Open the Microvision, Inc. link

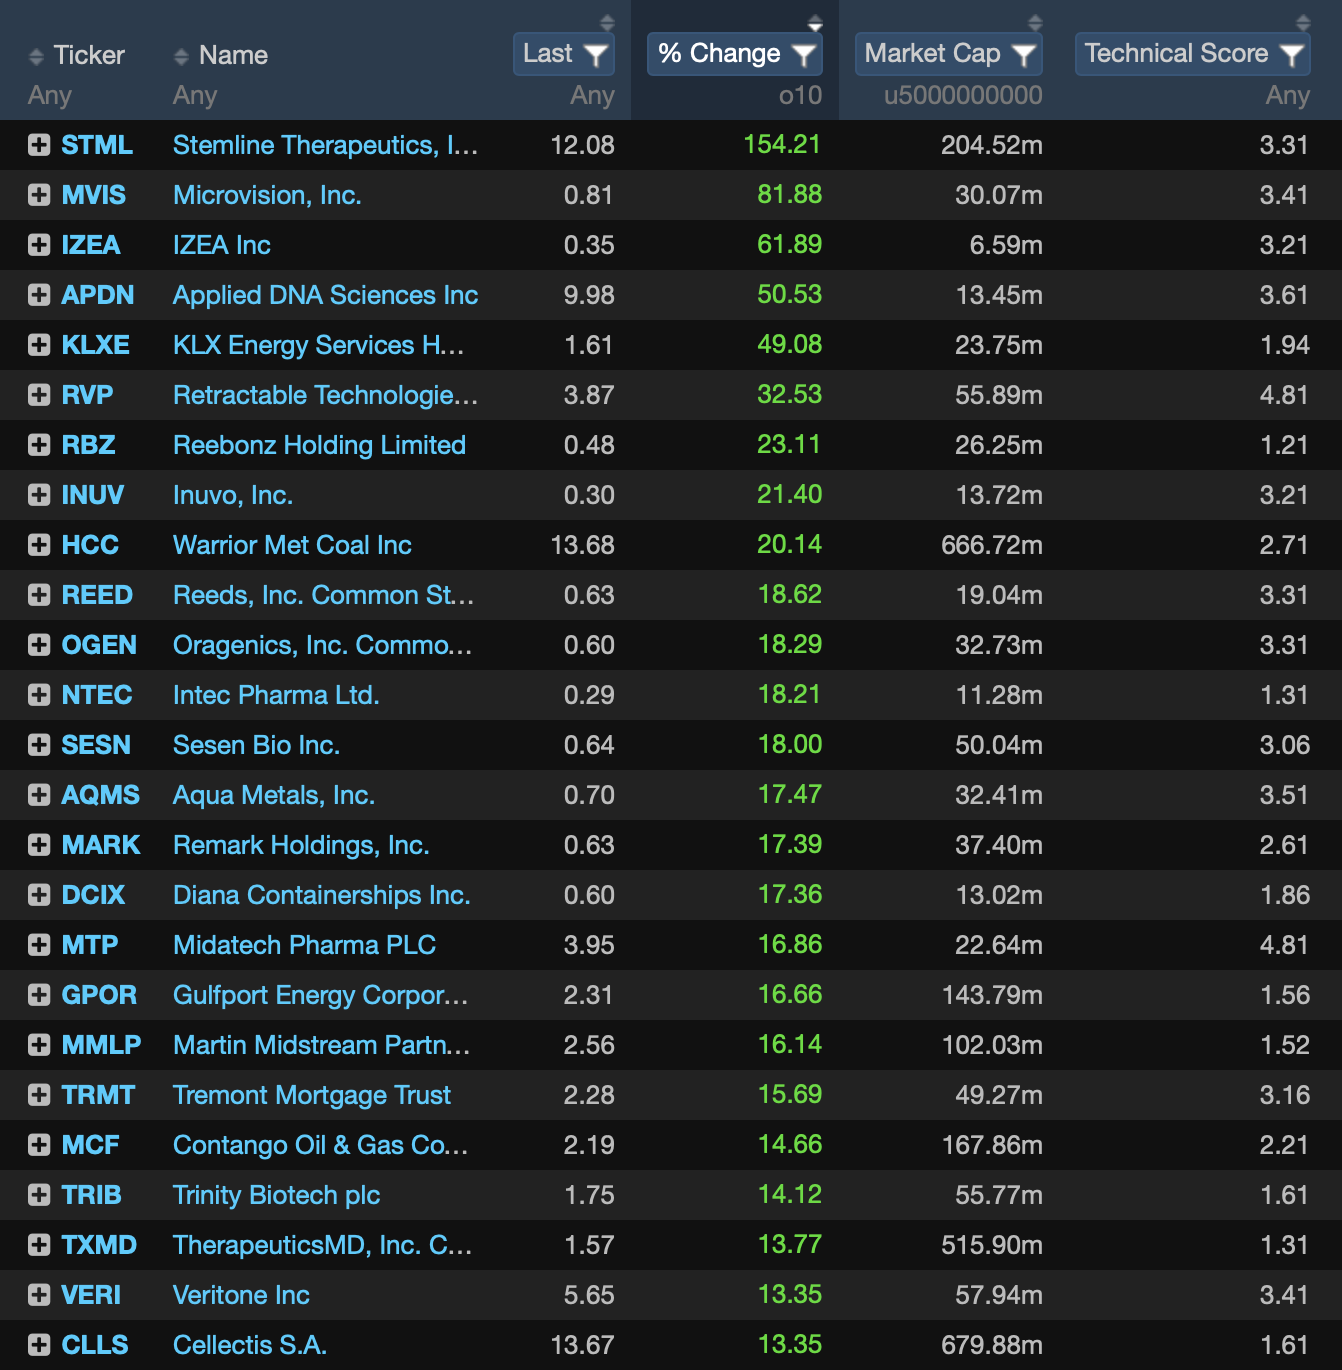tap(267, 195)
